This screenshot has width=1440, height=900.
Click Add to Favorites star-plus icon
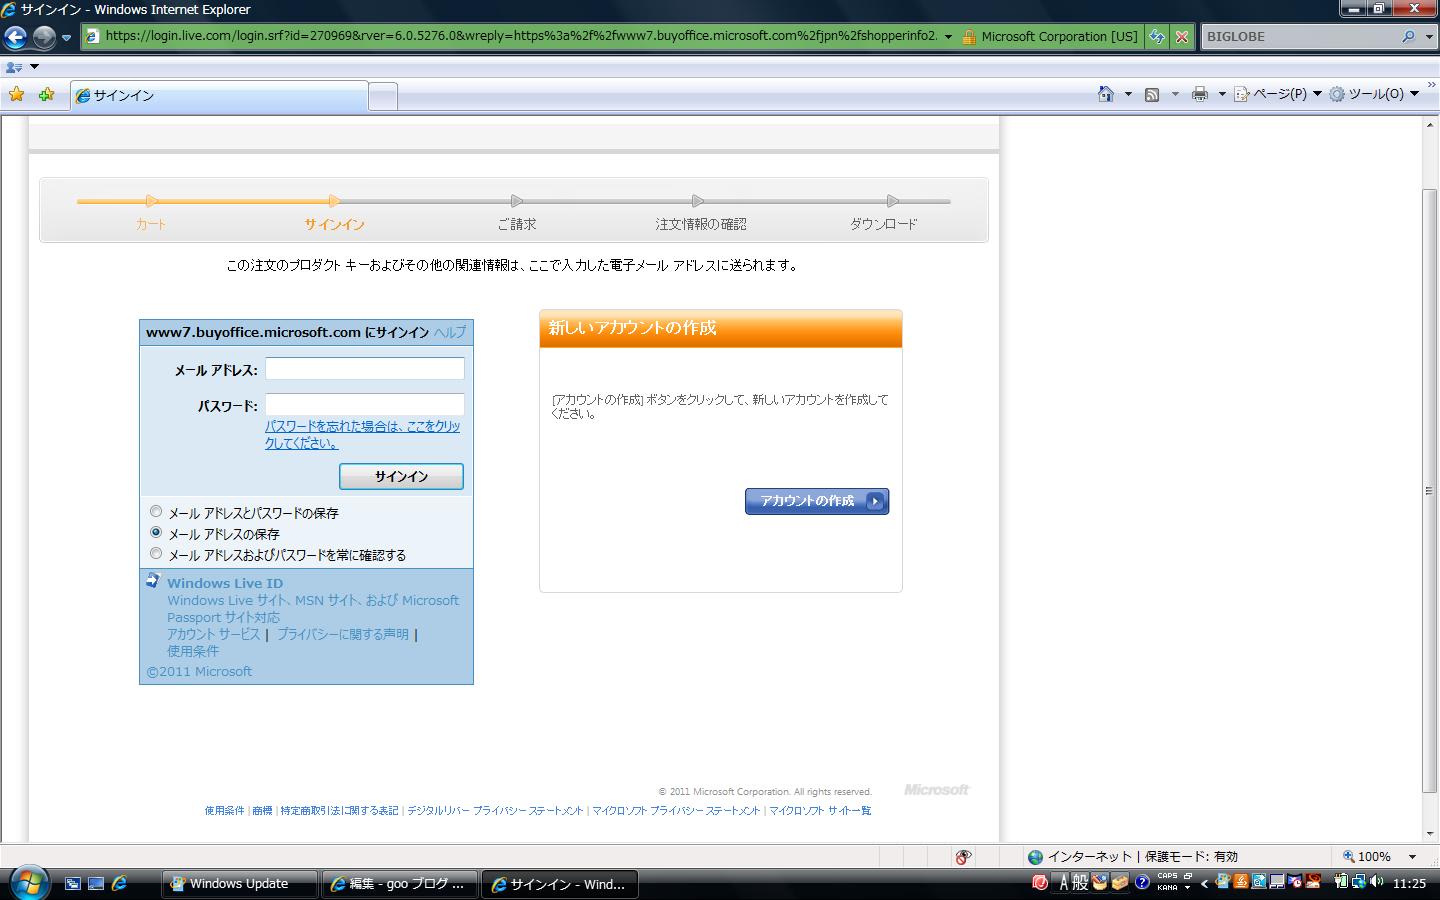pyautogui.click(x=46, y=95)
